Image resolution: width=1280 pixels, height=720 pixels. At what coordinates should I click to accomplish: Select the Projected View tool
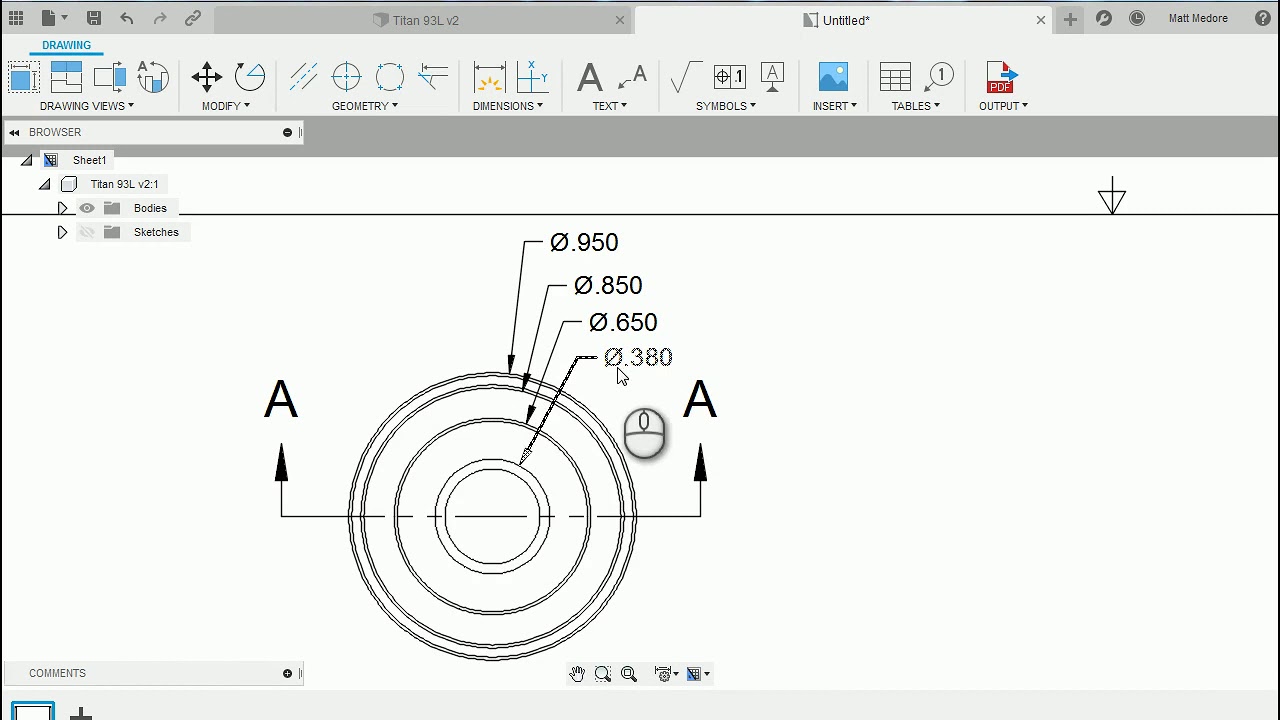[x=66, y=77]
